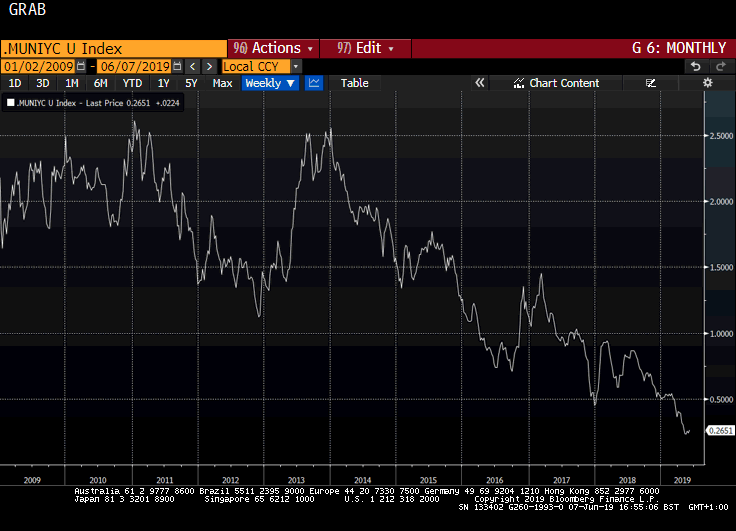Open annotation edit pencil tool
736x531 pixels.
650,83
